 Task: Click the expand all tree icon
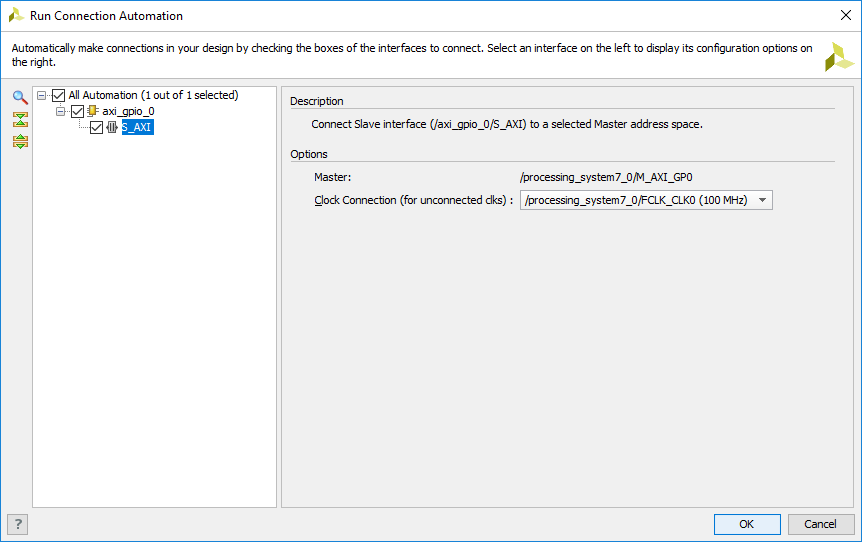pyautogui.click(x=20, y=141)
